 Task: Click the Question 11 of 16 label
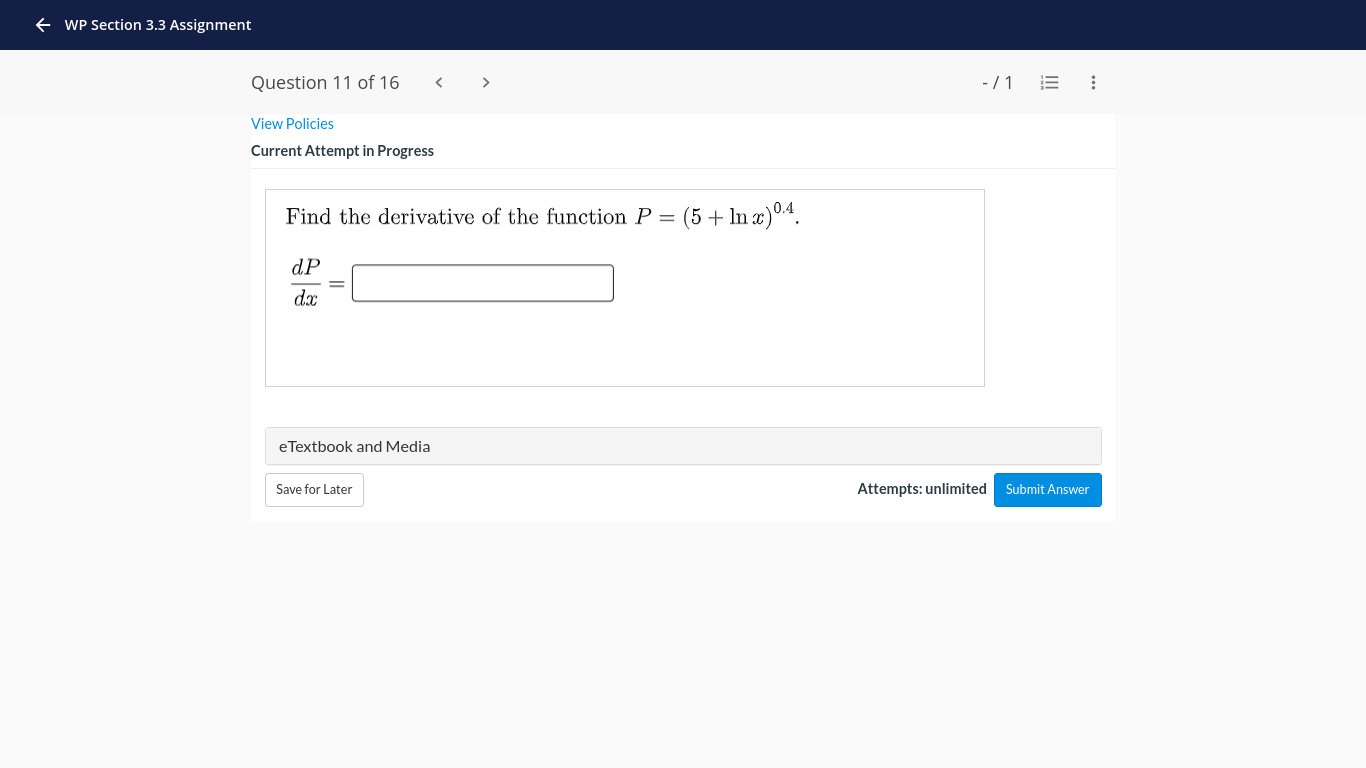click(x=325, y=82)
